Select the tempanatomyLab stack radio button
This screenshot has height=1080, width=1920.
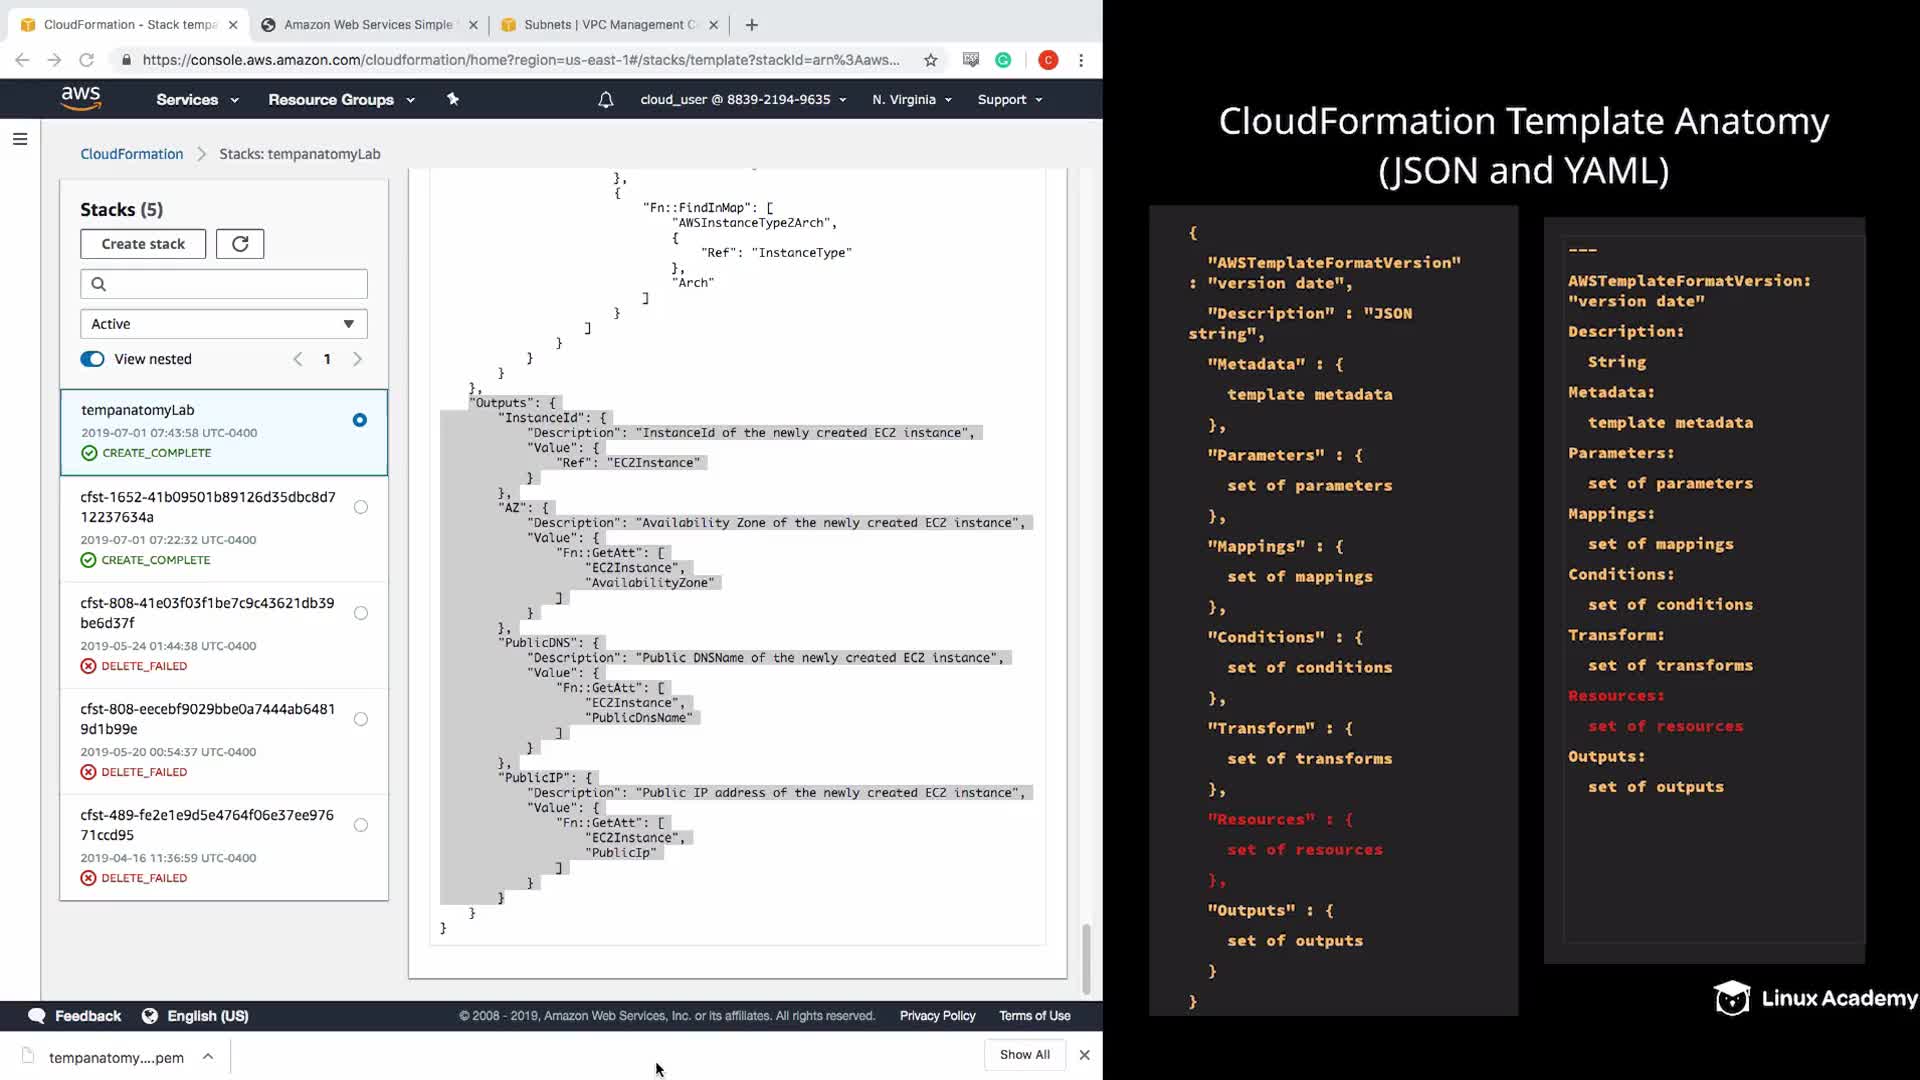coord(360,420)
